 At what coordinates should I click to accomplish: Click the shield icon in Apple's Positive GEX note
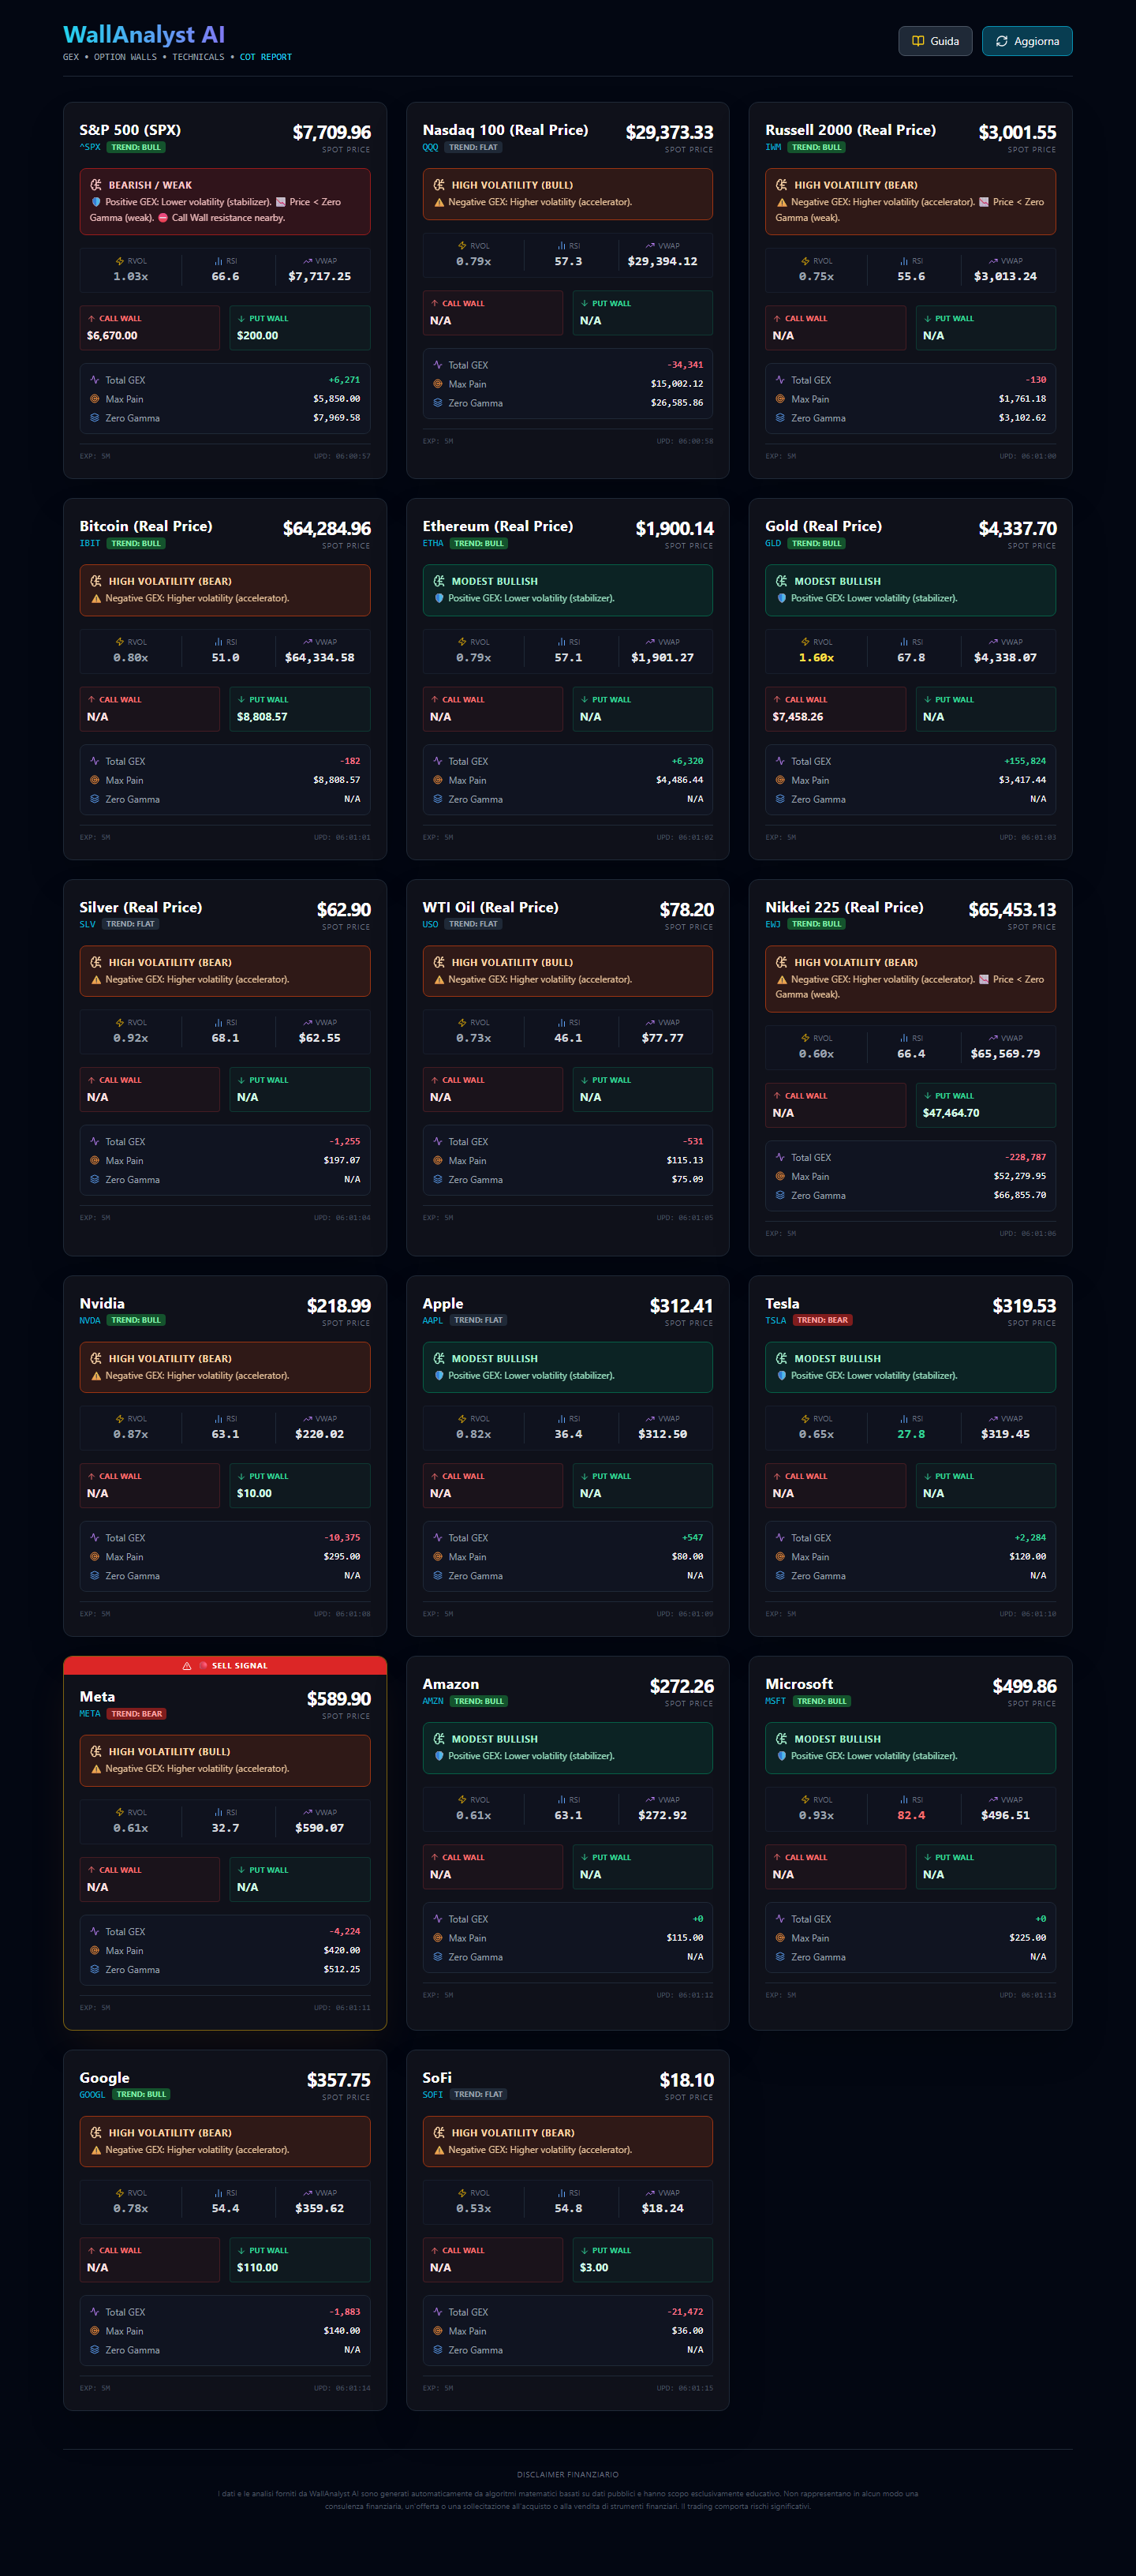pyautogui.click(x=439, y=1376)
